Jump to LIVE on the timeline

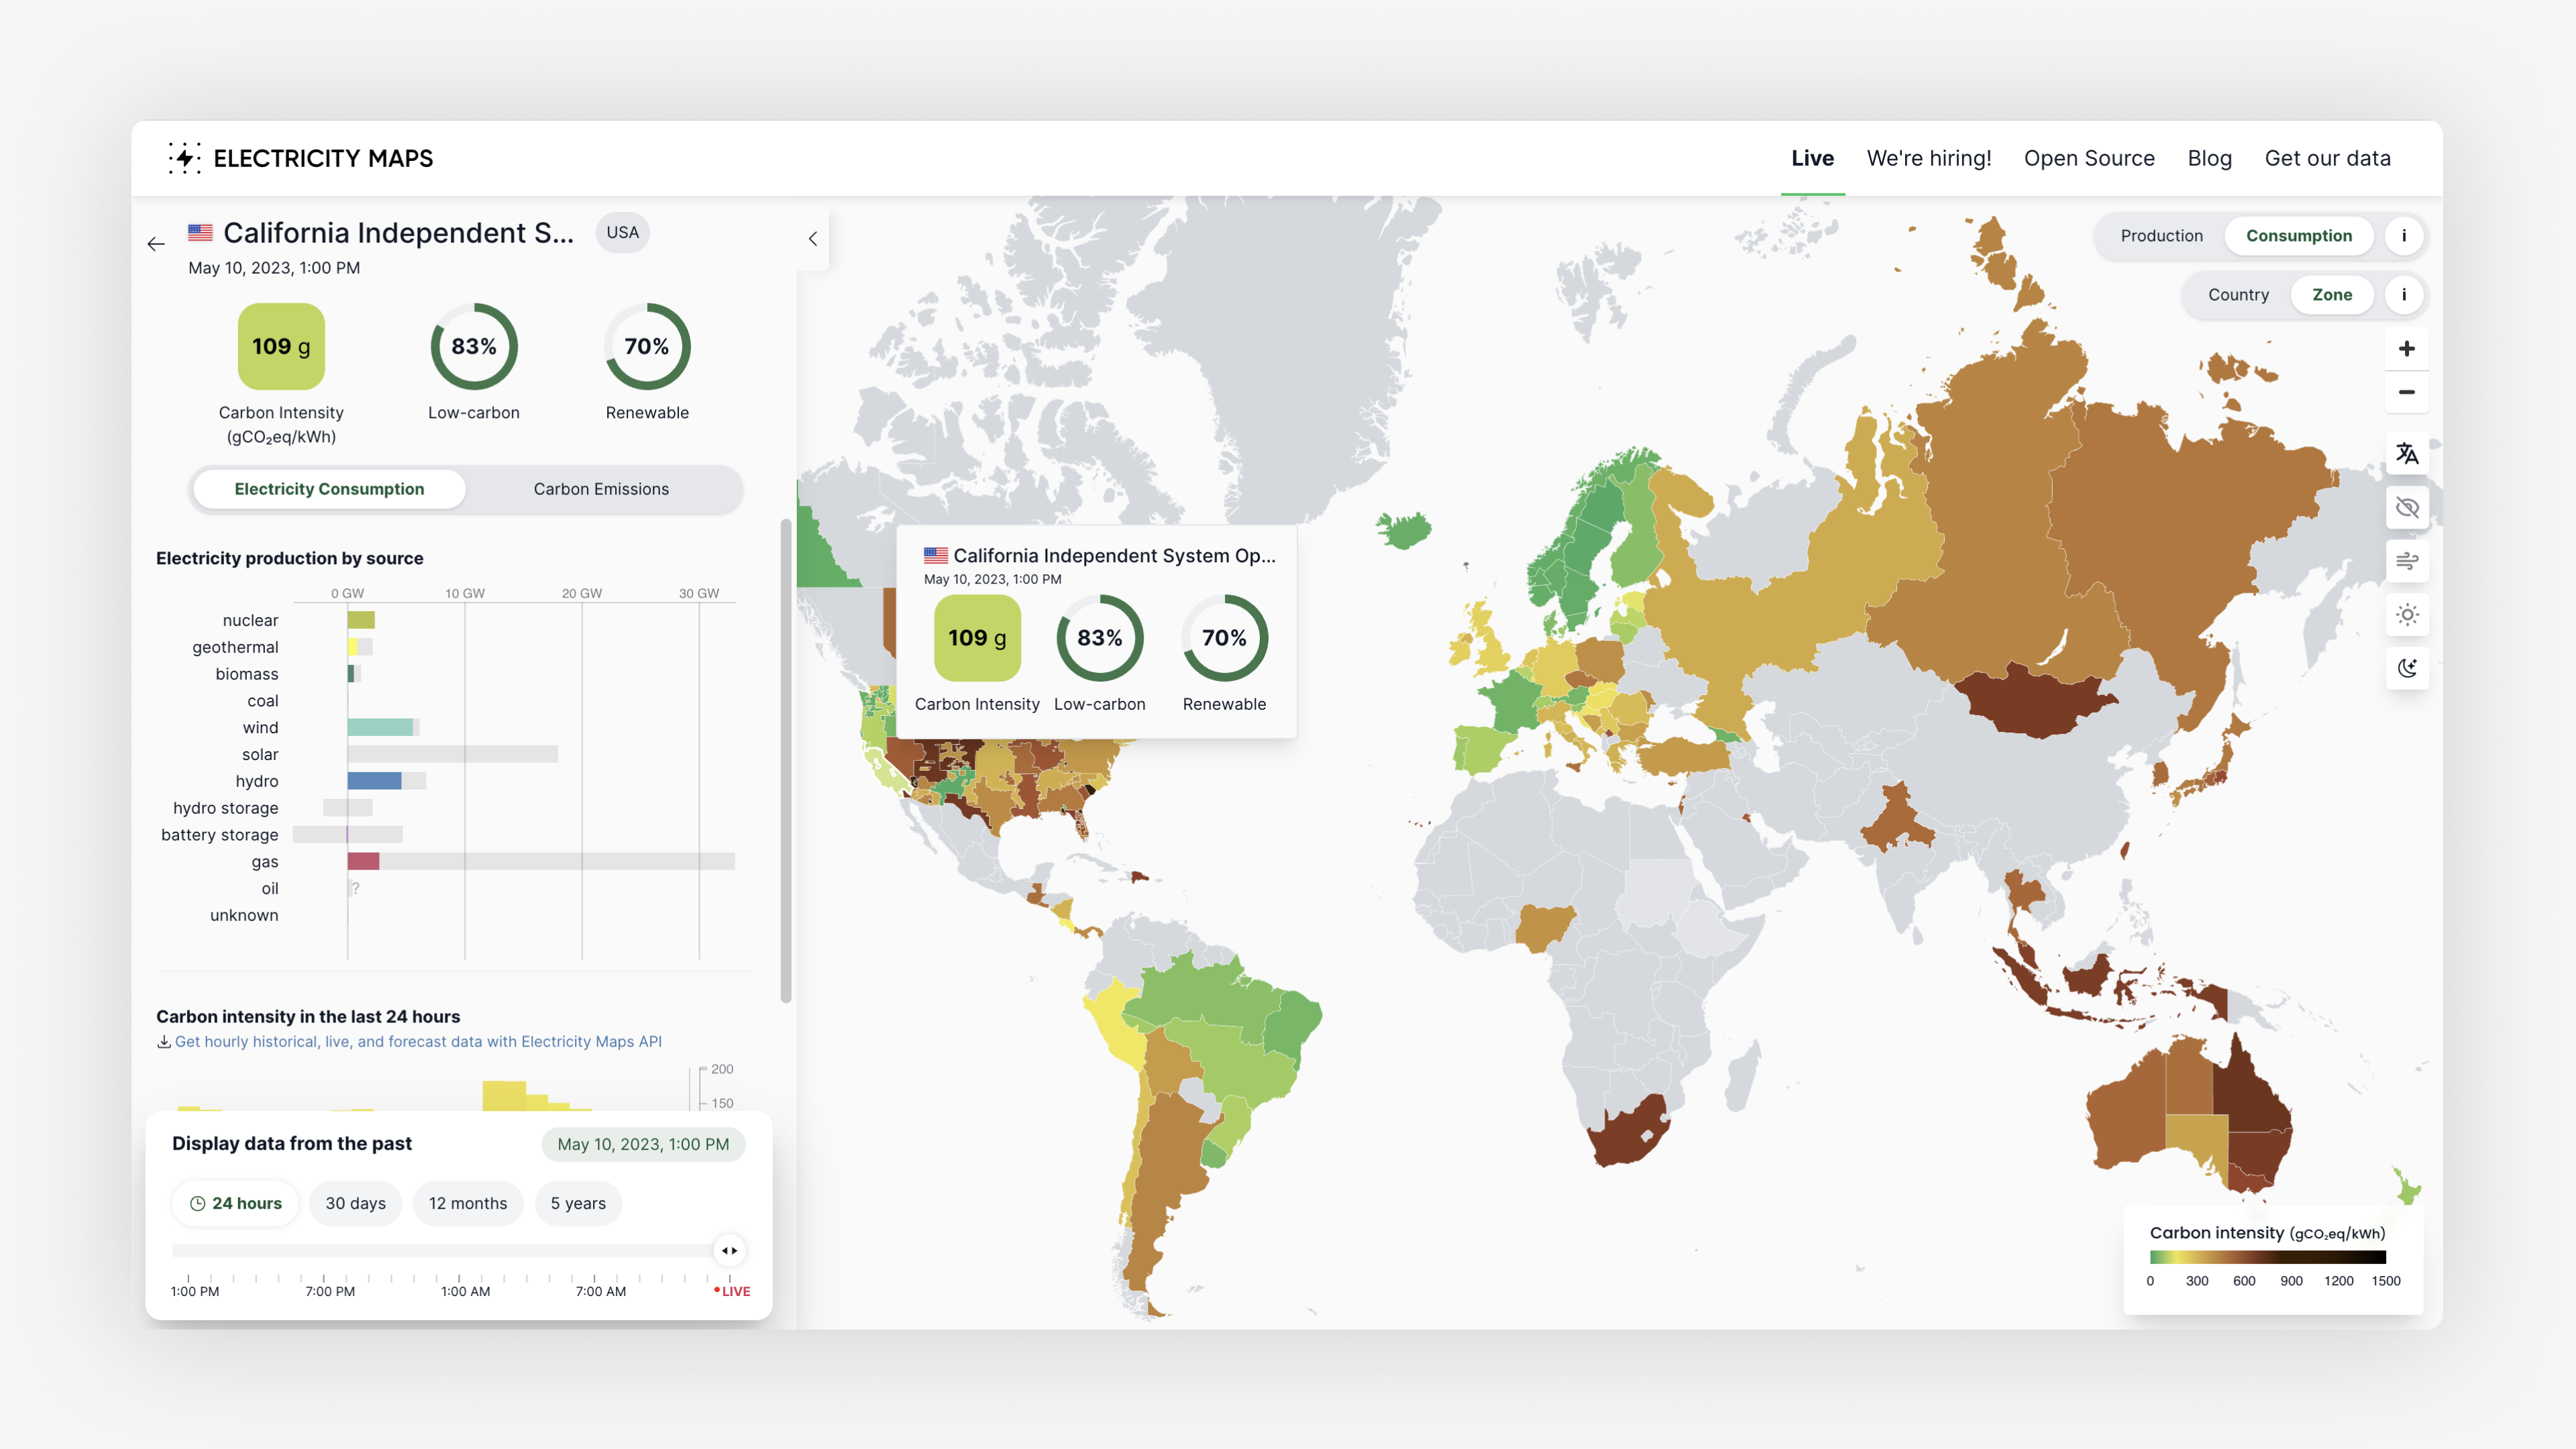click(733, 1291)
